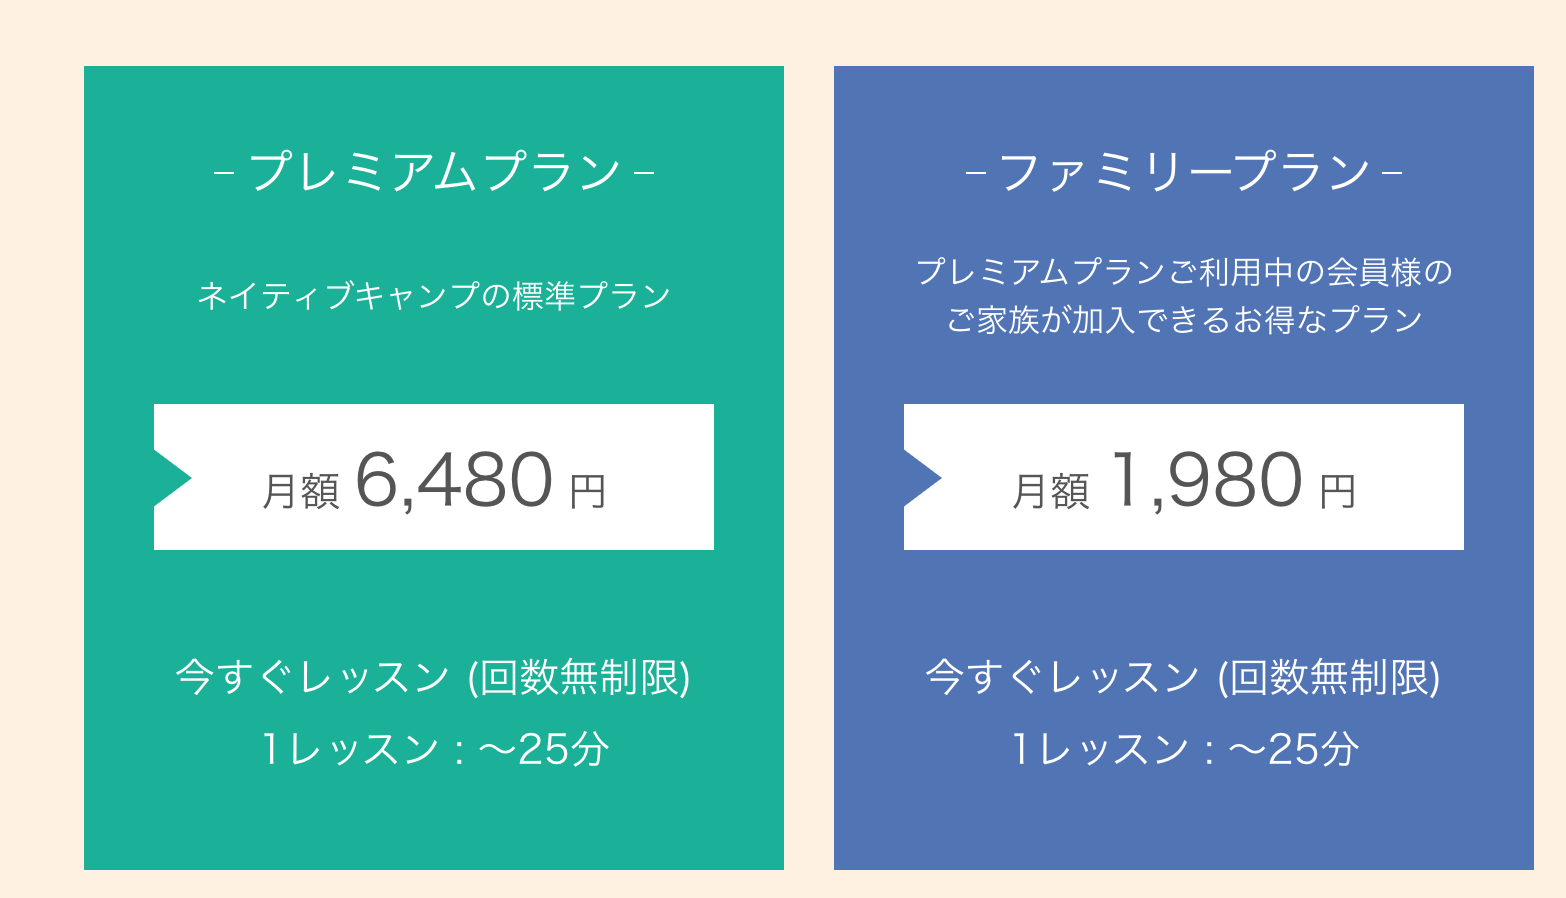
Task: Click the dash after the ファミリープラン title
Action: tap(1391, 173)
